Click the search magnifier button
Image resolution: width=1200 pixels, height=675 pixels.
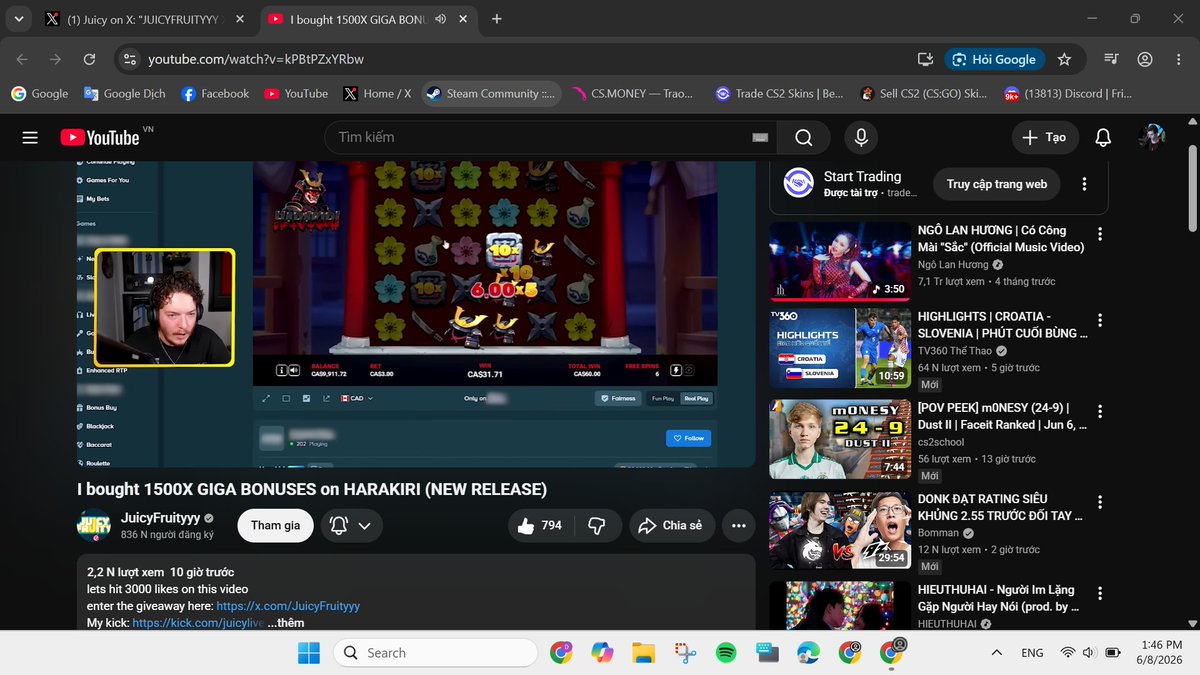click(x=804, y=137)
